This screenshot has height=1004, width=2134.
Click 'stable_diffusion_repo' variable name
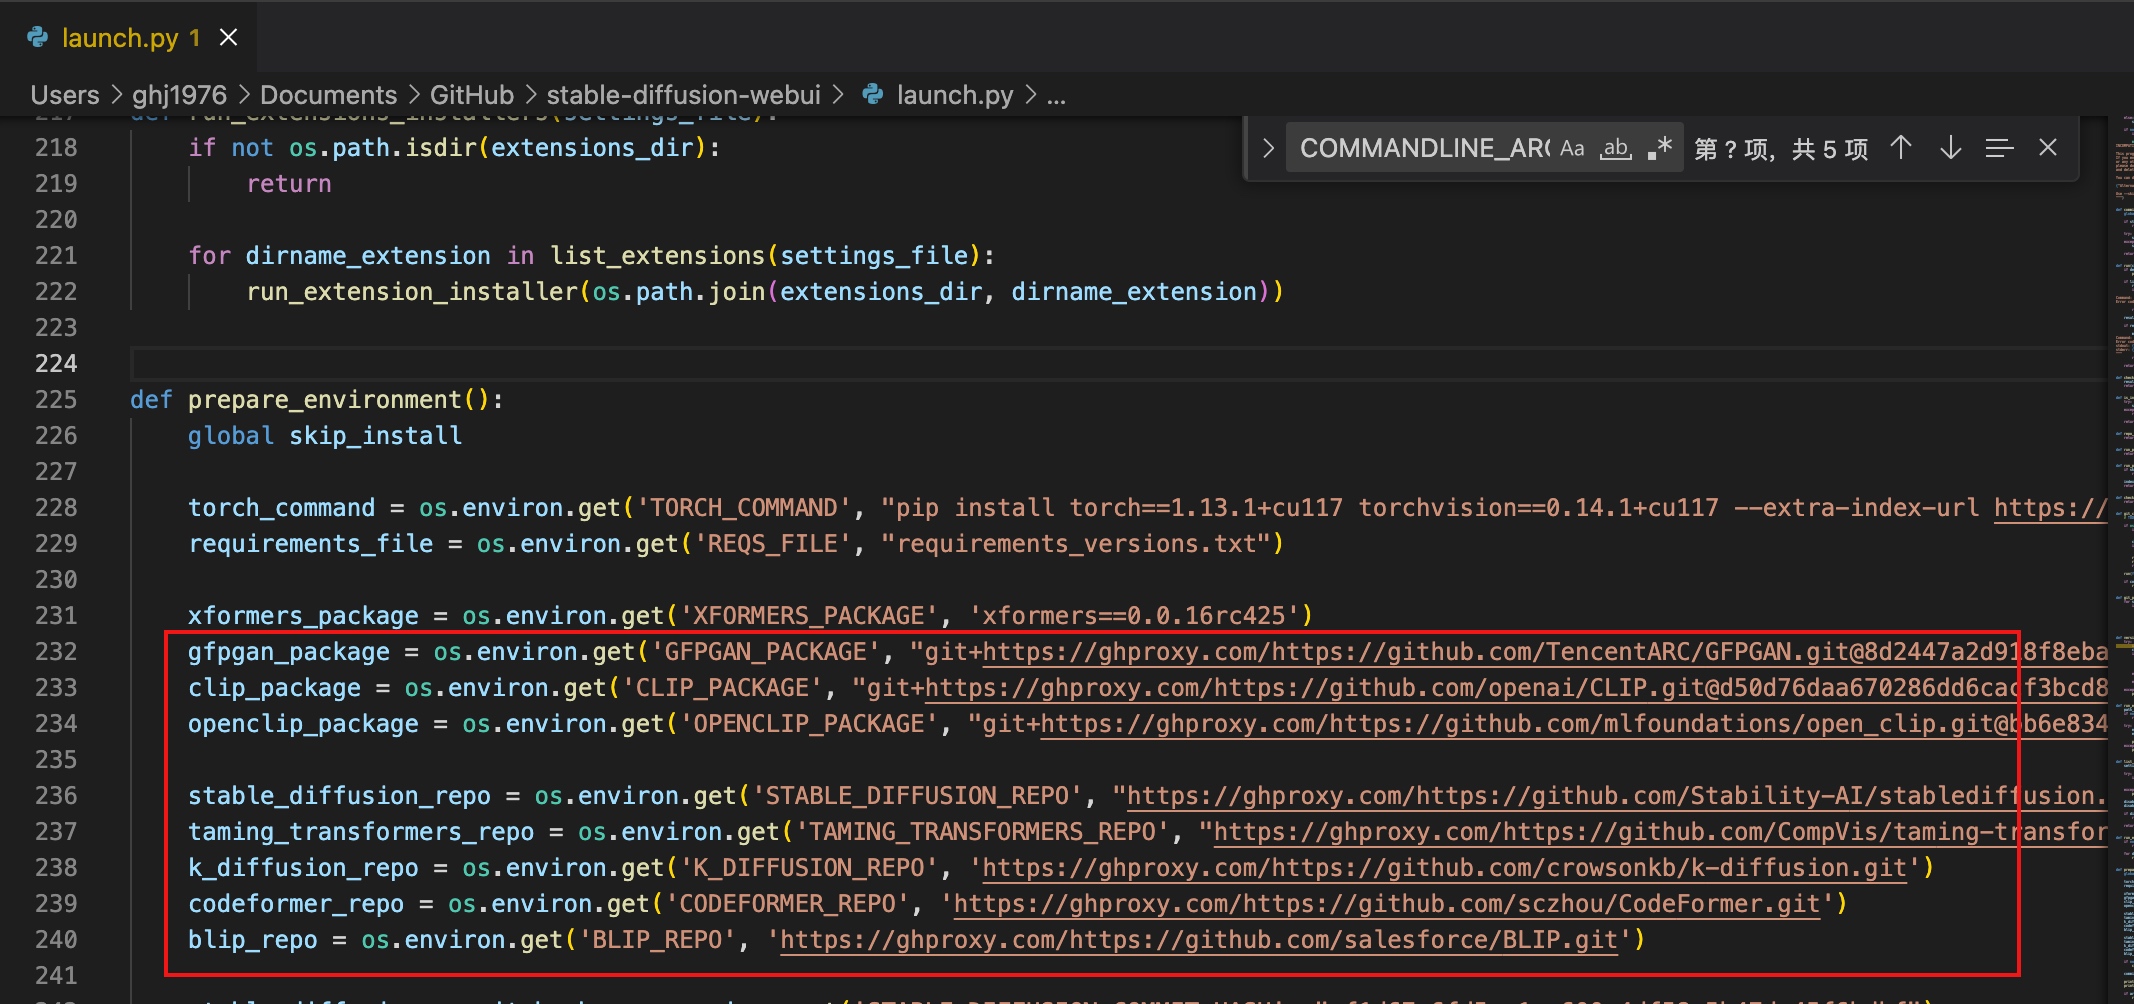(x=339, y=796)
